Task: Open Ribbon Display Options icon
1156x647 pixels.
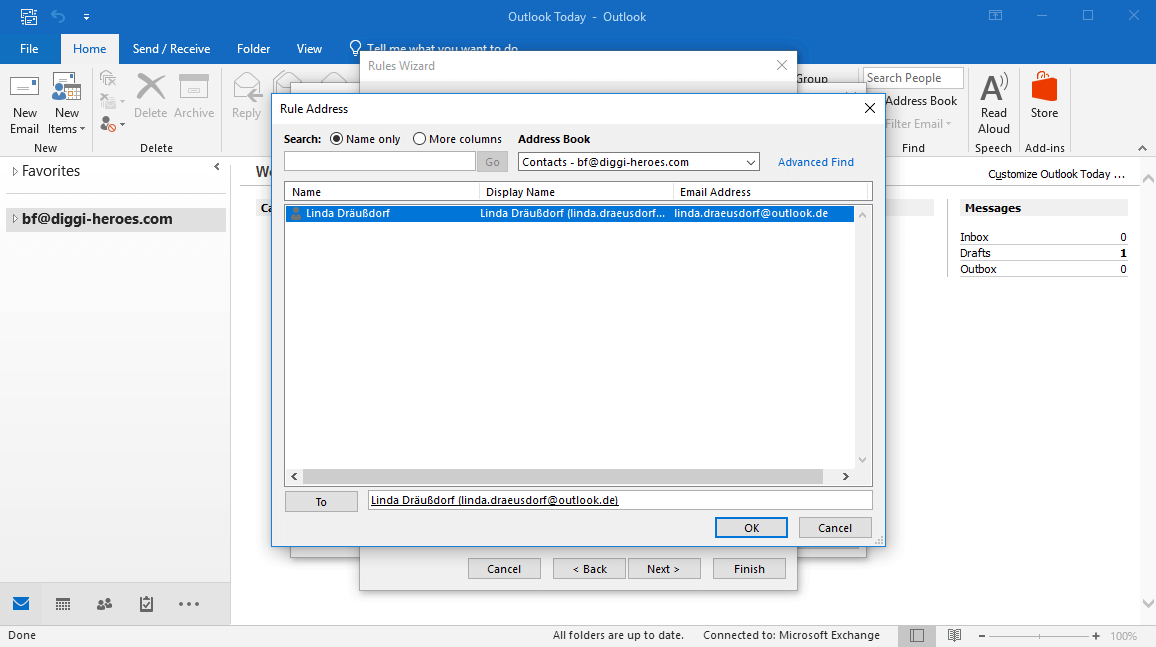Action: pyautogui.click(x=995, y=15)
